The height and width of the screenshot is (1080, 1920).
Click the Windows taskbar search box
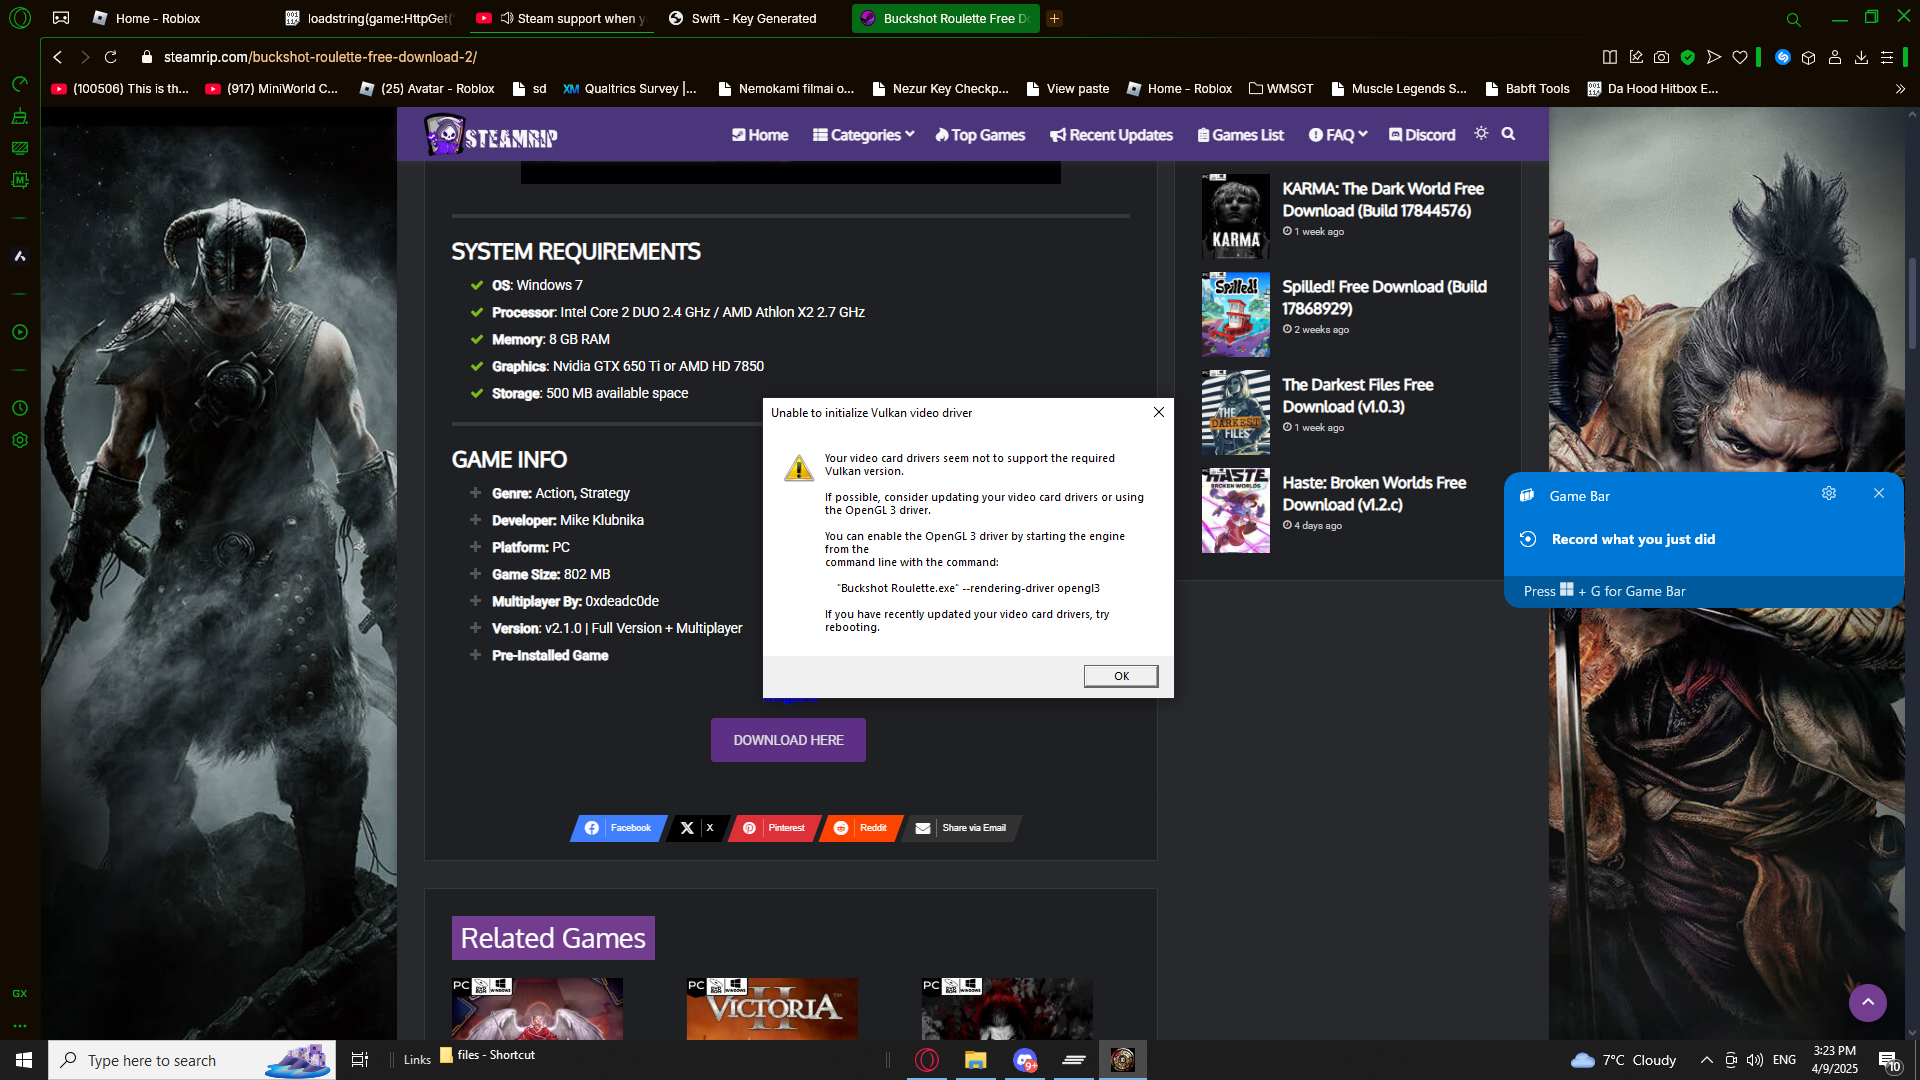(192, 1060)
